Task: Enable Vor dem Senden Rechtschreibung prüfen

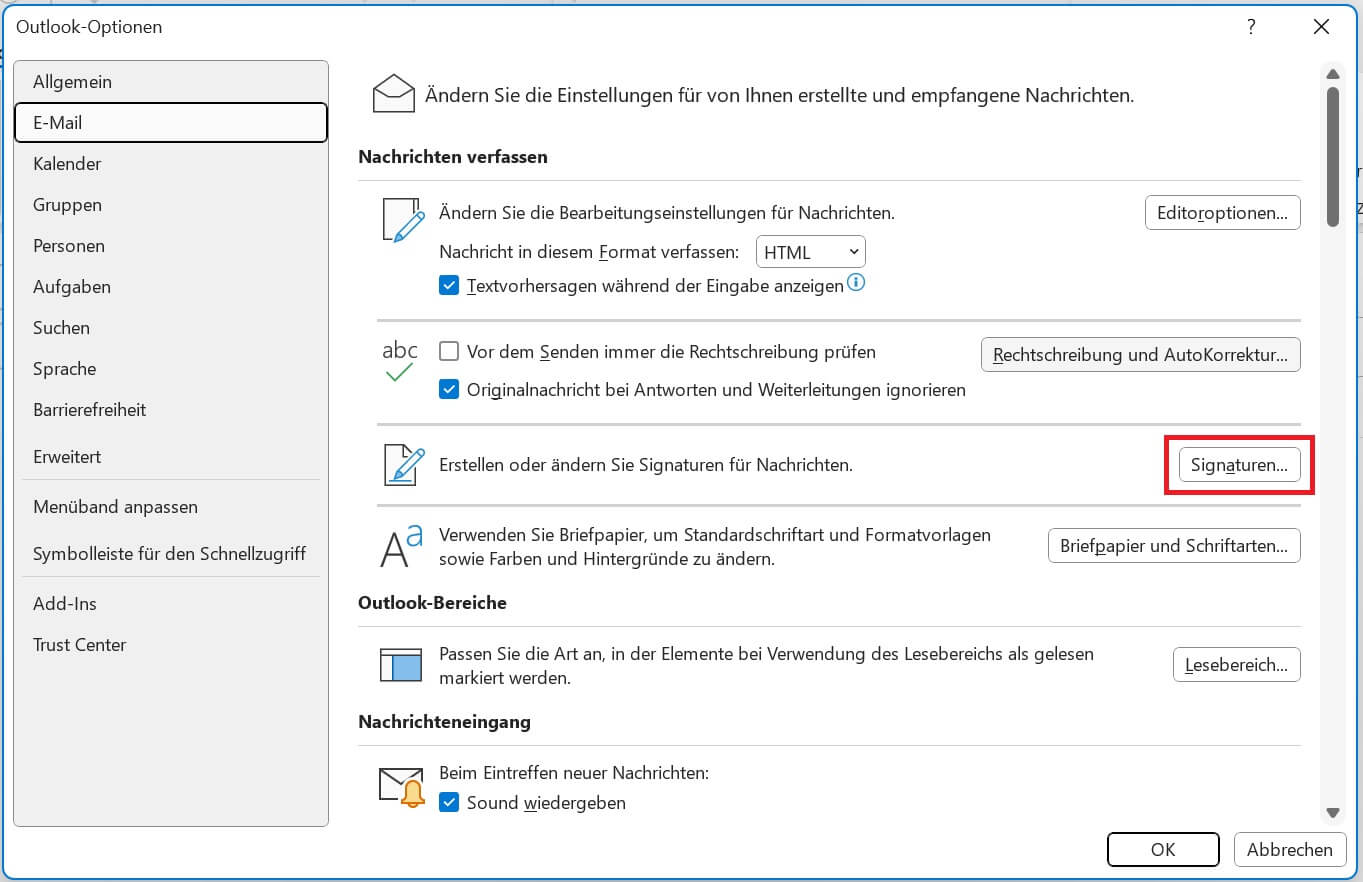Action: (449, 352)
